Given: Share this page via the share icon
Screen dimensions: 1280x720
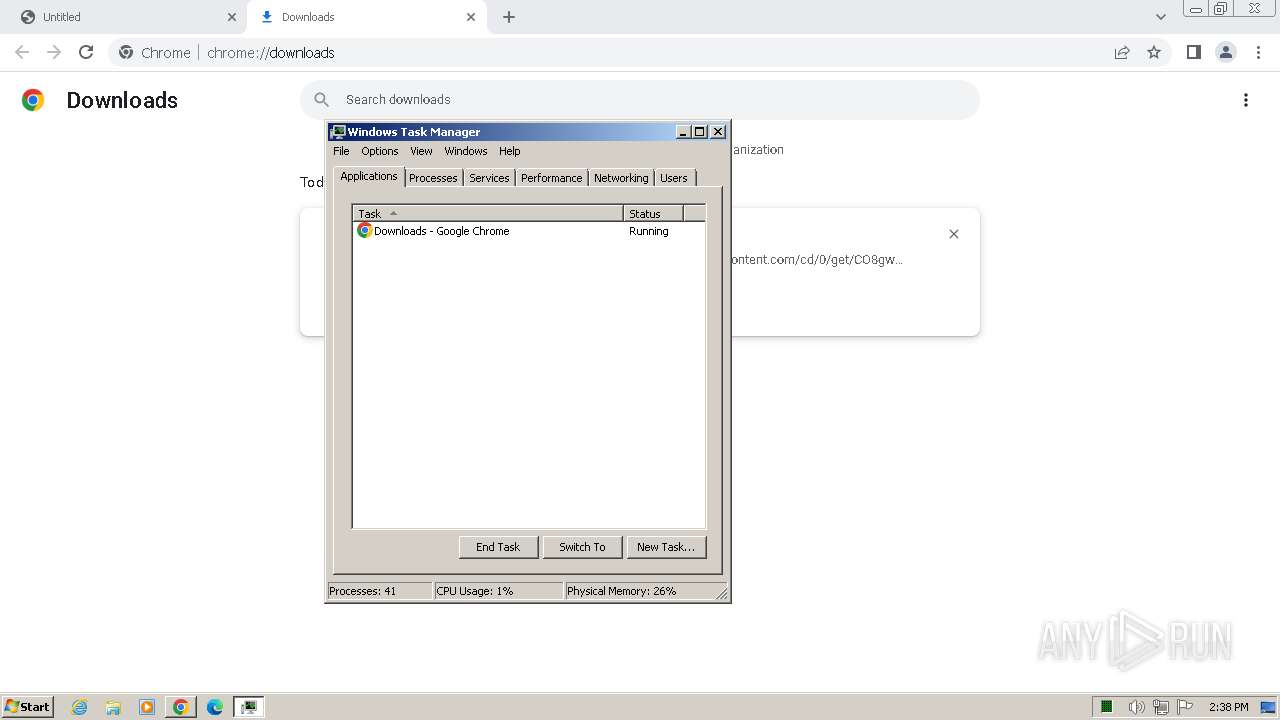Looking at the screenshot, I should tap(1122, 52).
